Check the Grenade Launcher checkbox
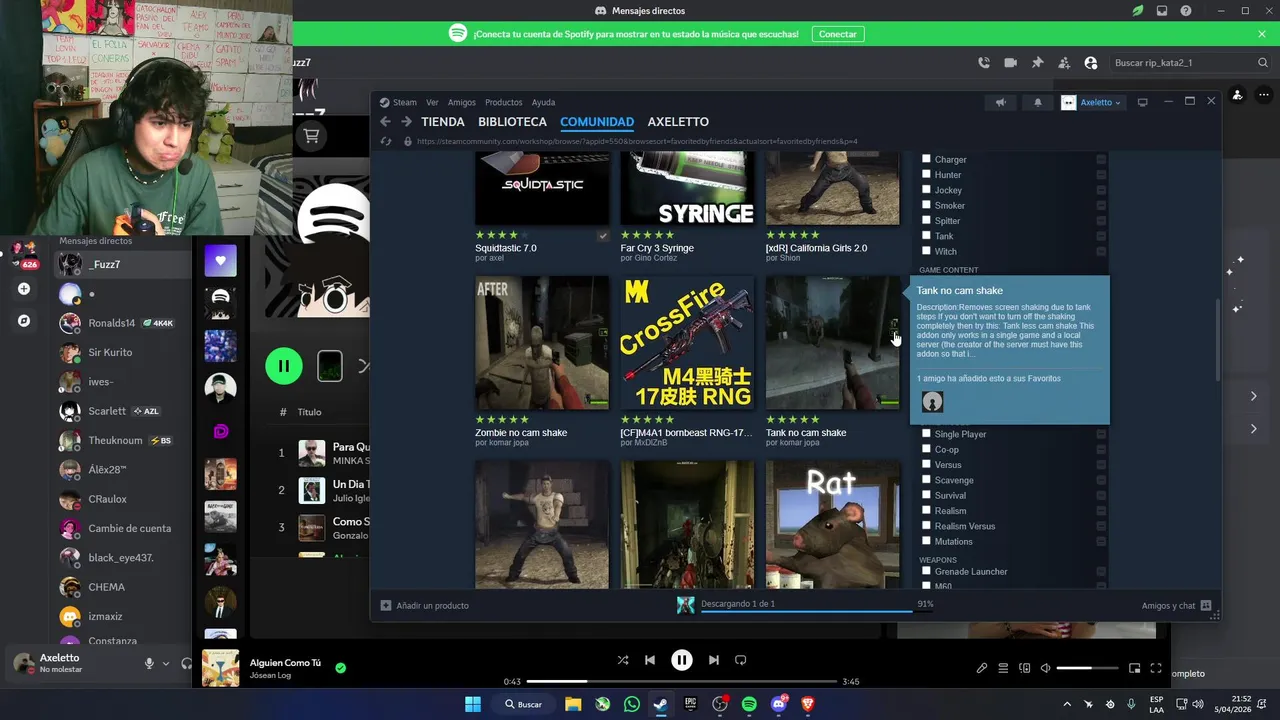This screenshot has height=720, width=1280. pos(926,571)
